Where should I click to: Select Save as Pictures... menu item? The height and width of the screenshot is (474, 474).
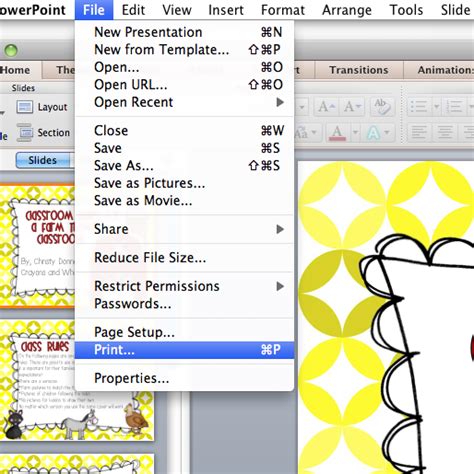tap(184, 183)
